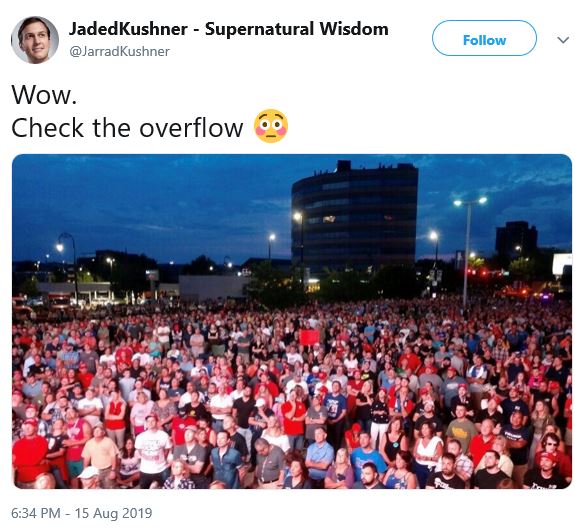The image size is (575, 529).
Task: Click the man in the light blue button shirt
Action: coord(319,455)
